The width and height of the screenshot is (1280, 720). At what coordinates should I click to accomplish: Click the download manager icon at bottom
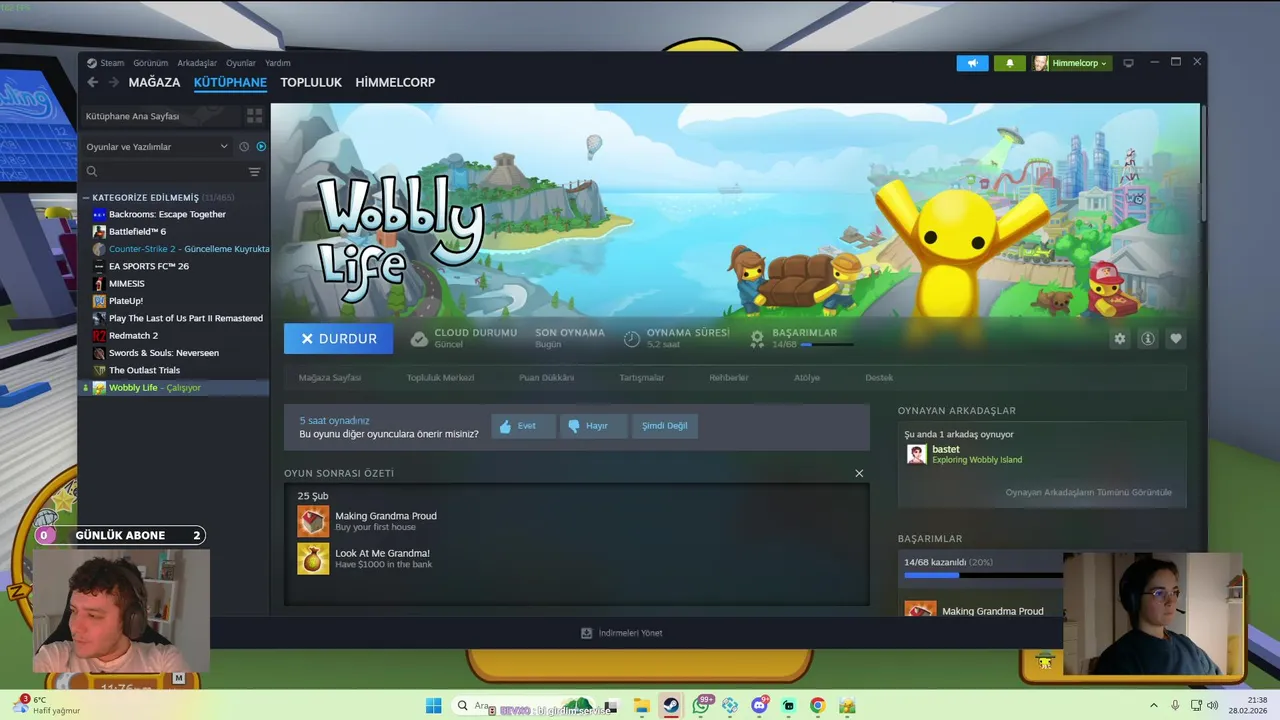tap(587, 633)
